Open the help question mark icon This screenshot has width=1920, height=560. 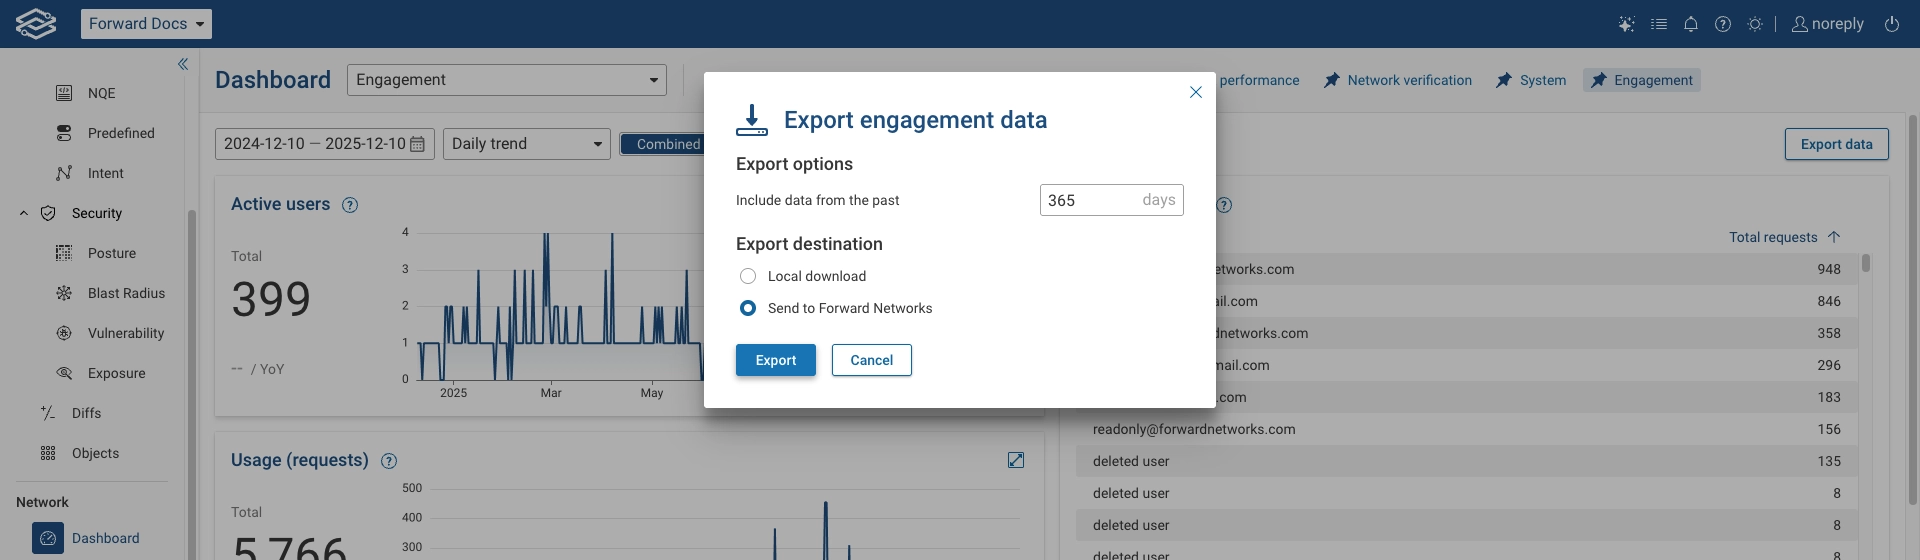(x=1723, y=24)
